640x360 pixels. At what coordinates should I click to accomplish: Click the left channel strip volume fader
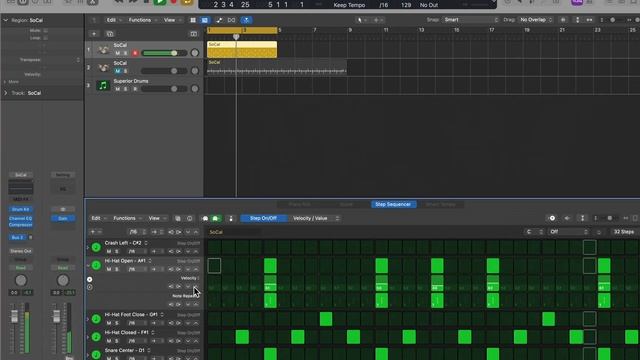(x=14, y=316)
